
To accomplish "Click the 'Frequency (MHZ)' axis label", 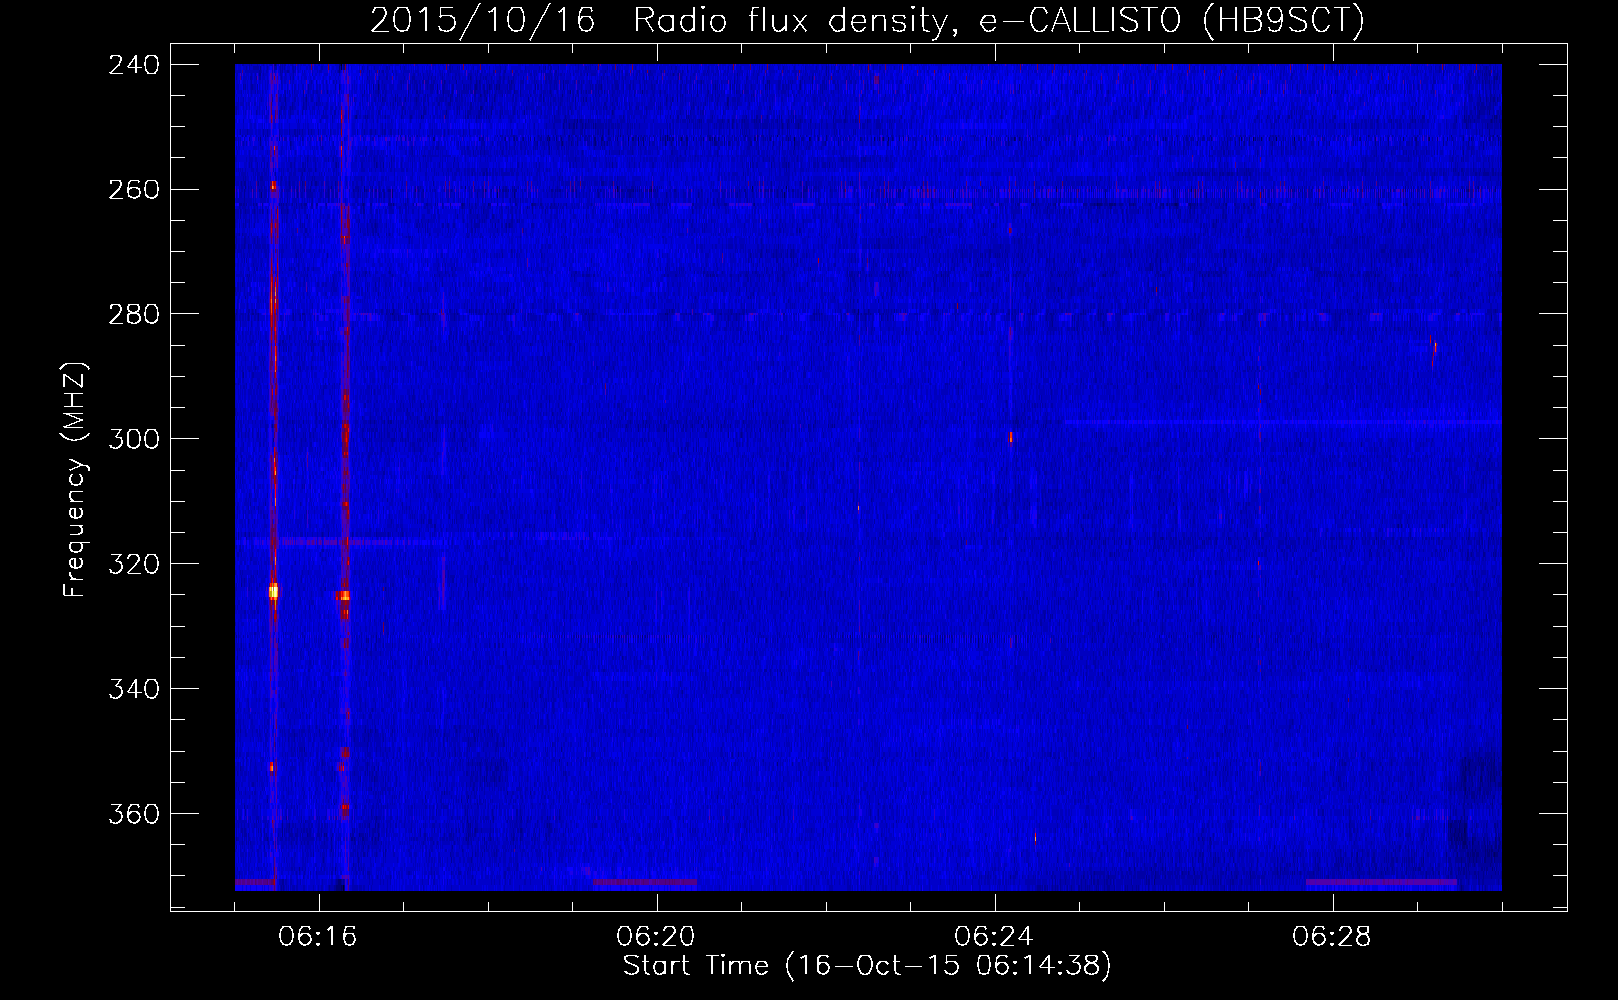I will [75, 479].
